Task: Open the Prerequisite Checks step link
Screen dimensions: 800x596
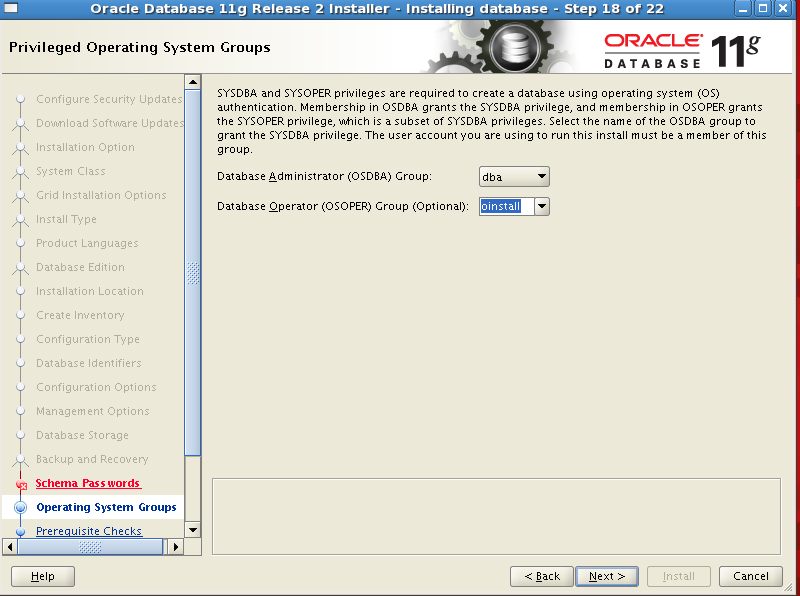Action: [x=89, y=531]
